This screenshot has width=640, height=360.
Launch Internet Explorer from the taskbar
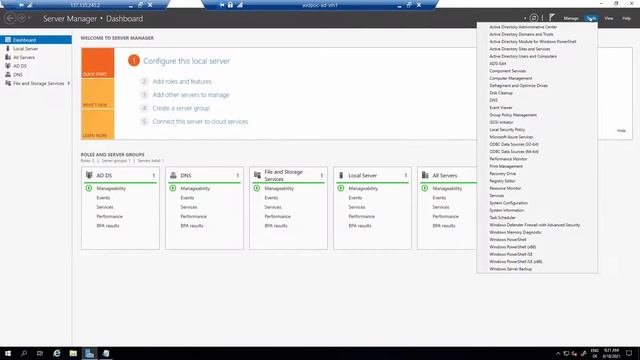coord(57,353)
